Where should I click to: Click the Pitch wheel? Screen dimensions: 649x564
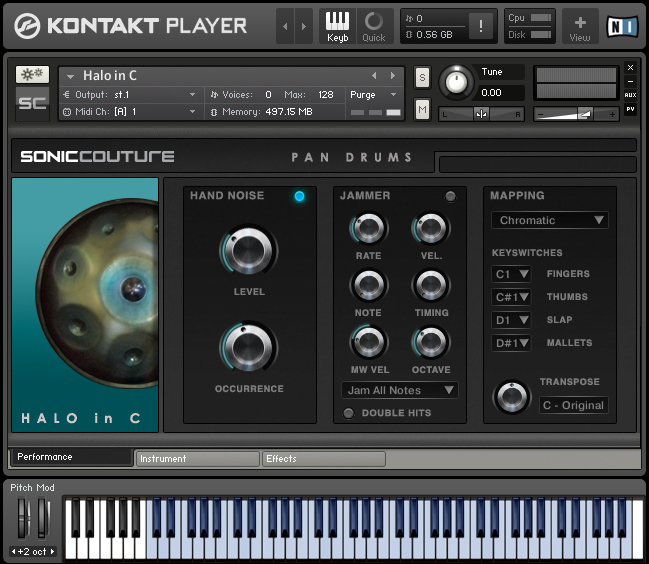click(x=23, y=518)
